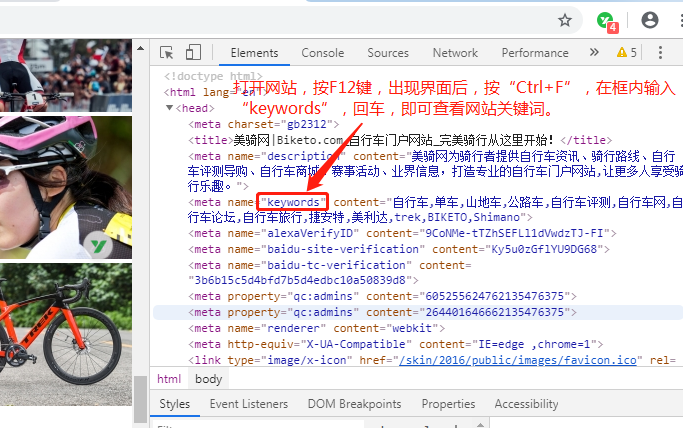
Task: Open DevTools three-dot customize menu
Action: [x=660, y=53]
